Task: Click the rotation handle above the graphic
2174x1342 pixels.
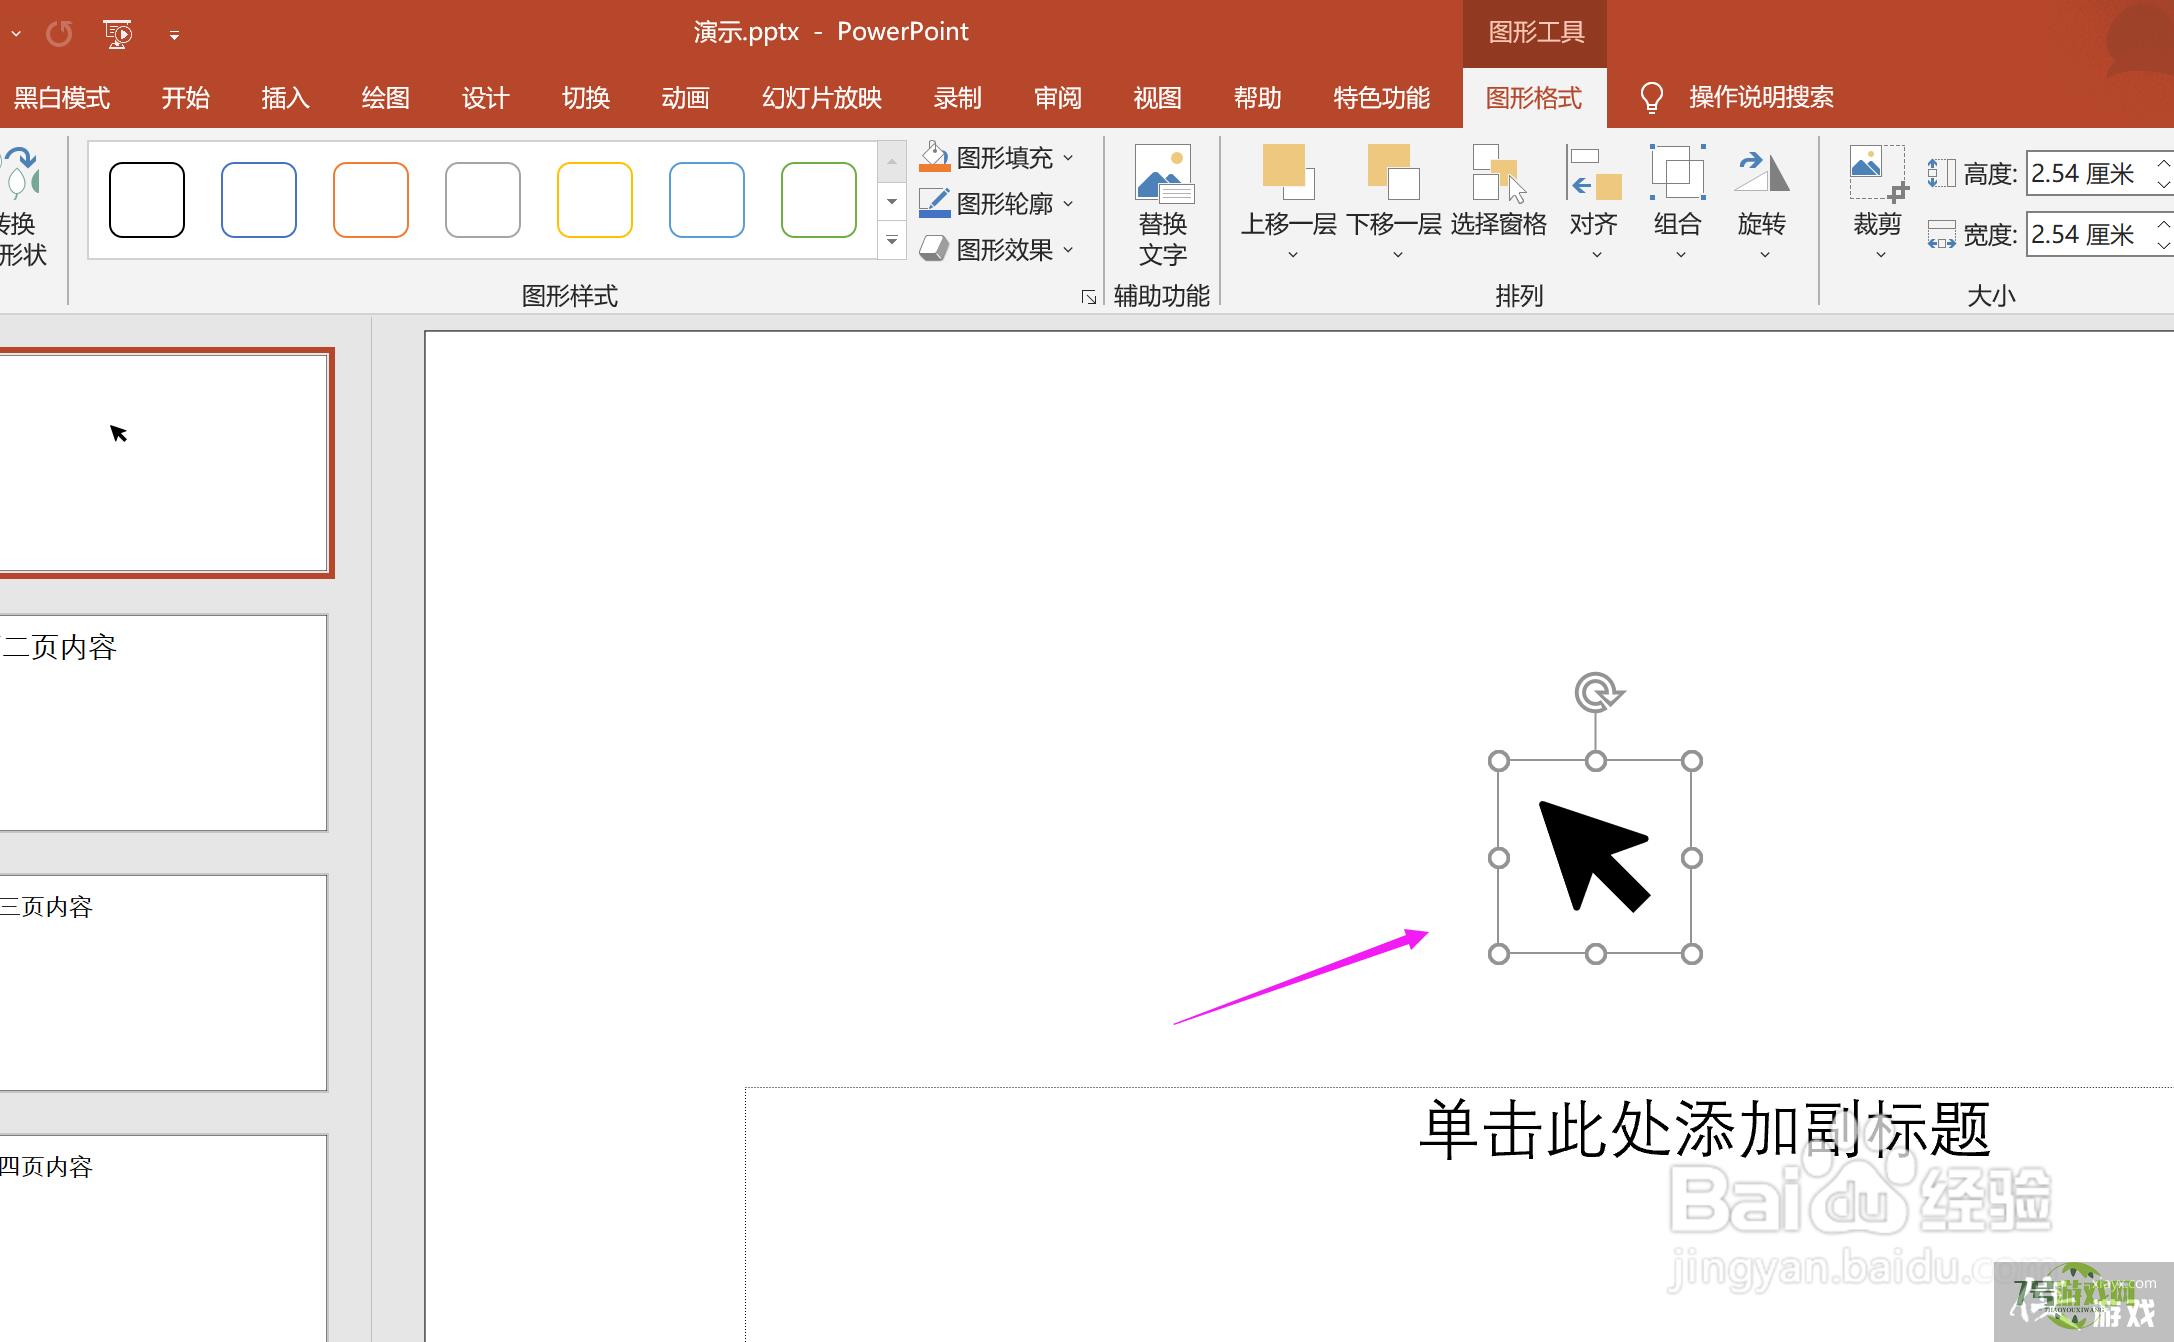Action: 1597,692
